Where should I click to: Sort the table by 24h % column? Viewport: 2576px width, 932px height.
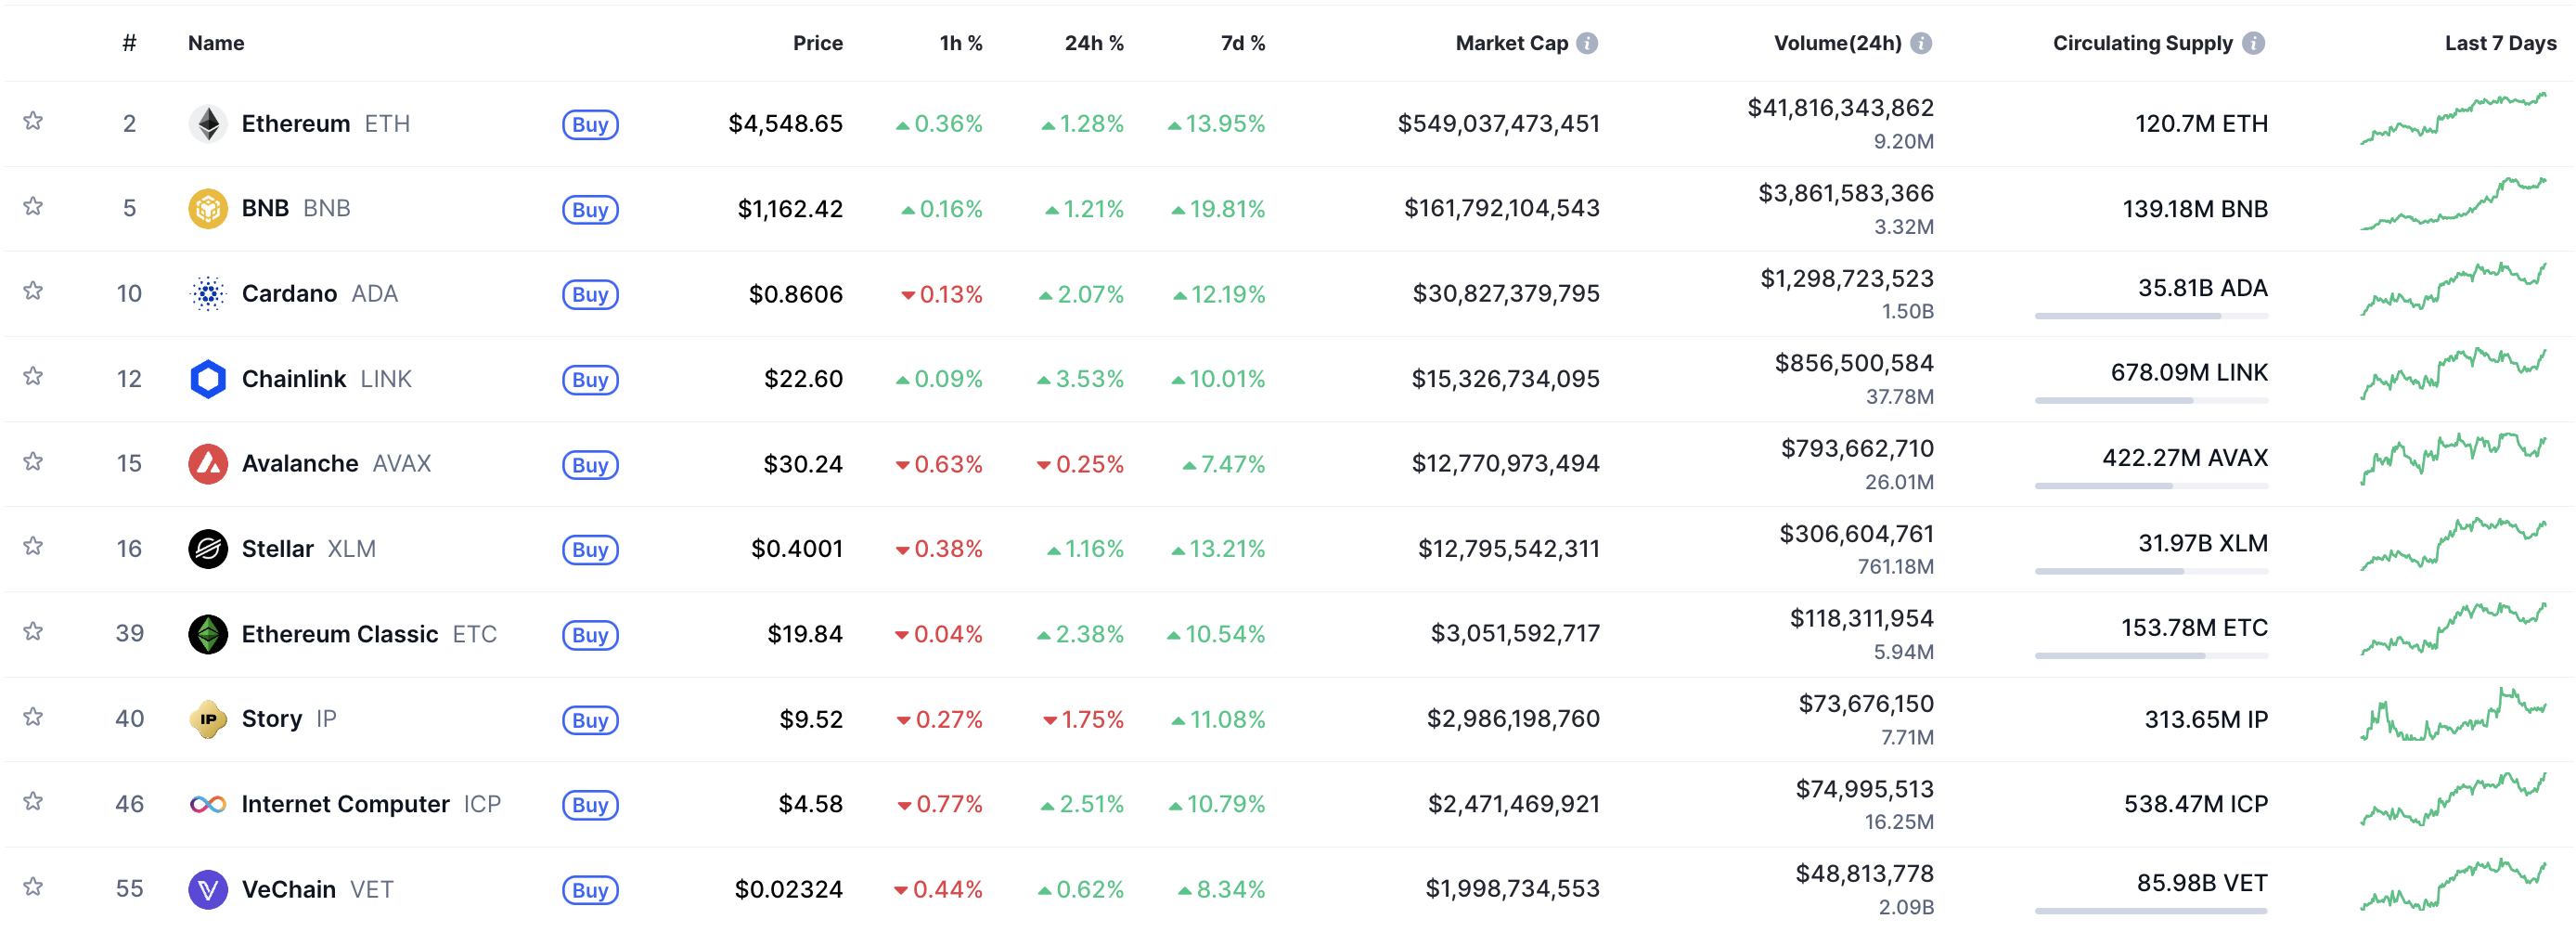pyautogui.click(x=1093, y=43)
